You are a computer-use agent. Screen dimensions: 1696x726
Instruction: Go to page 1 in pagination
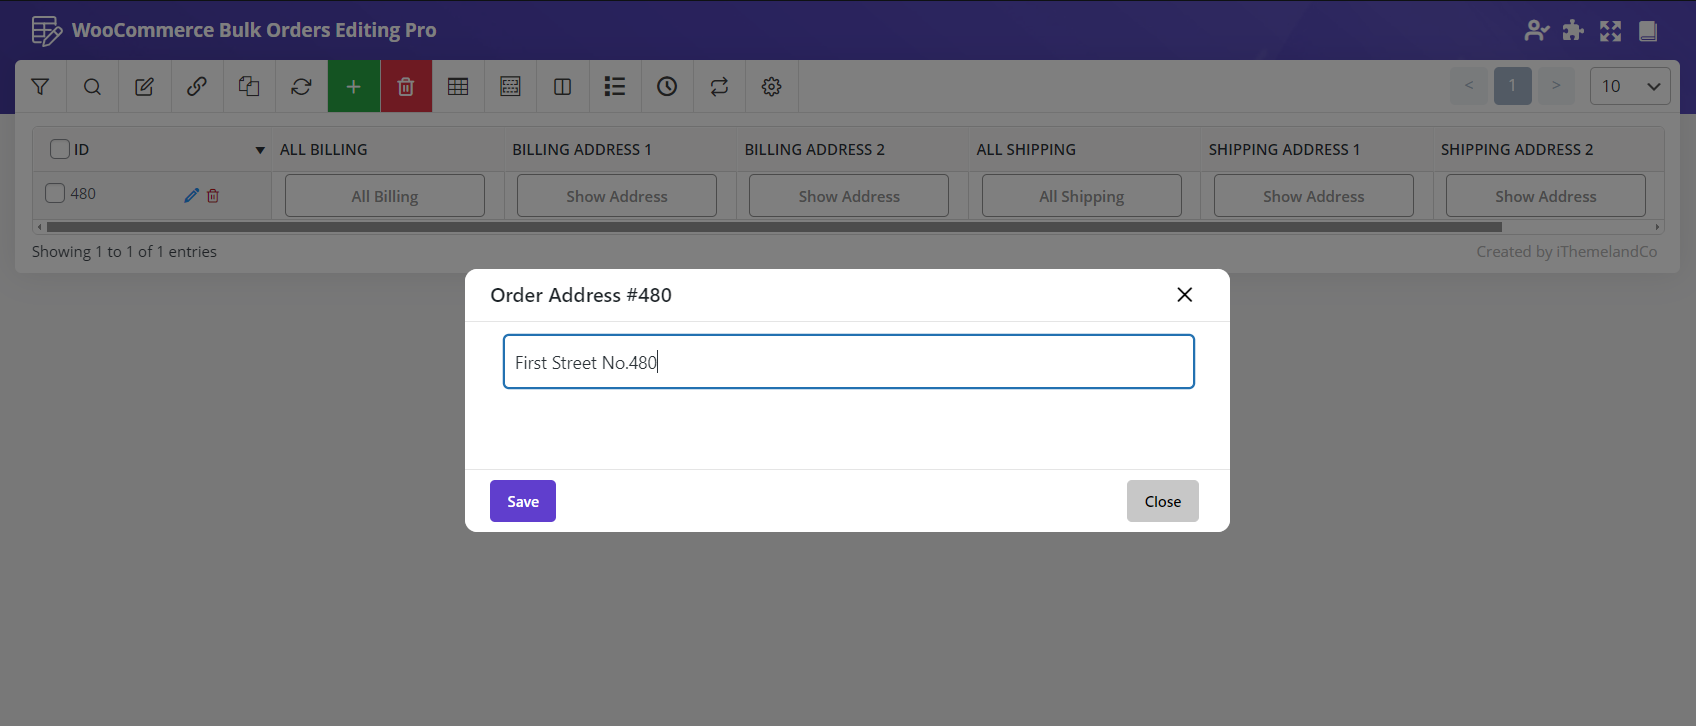tap(1512, 86)
